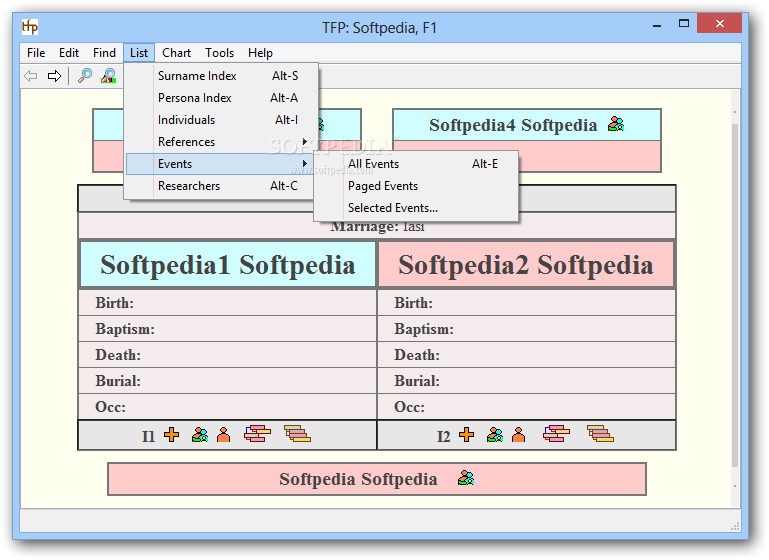The image size is (769, 560).
Task: Choose Surname Index from List menu
Action: pyautogui.click(x=222, y=76)
